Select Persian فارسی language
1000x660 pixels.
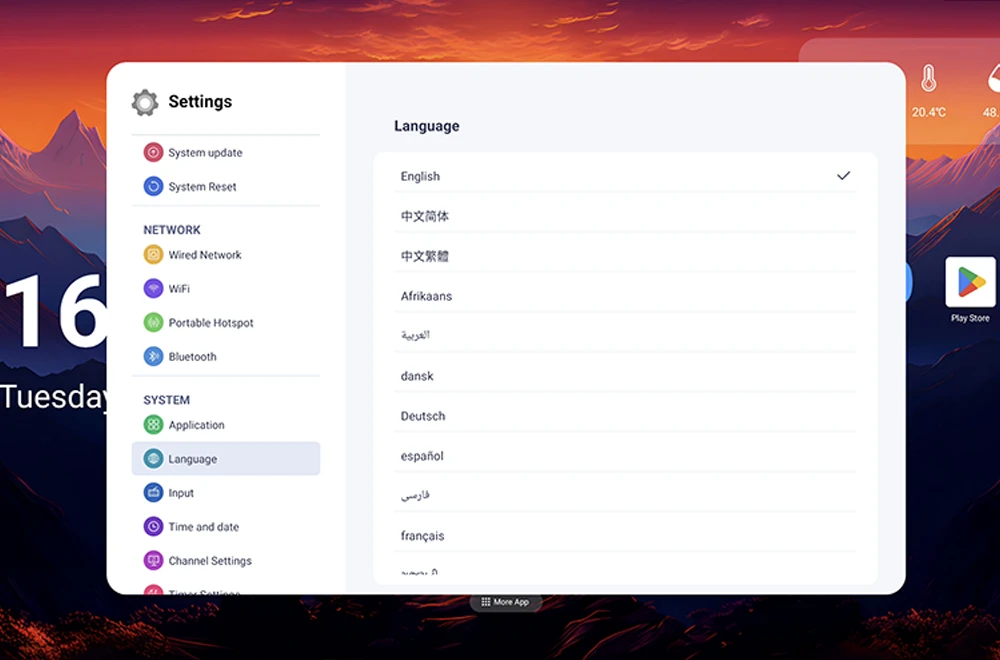[x=625, y=495]
